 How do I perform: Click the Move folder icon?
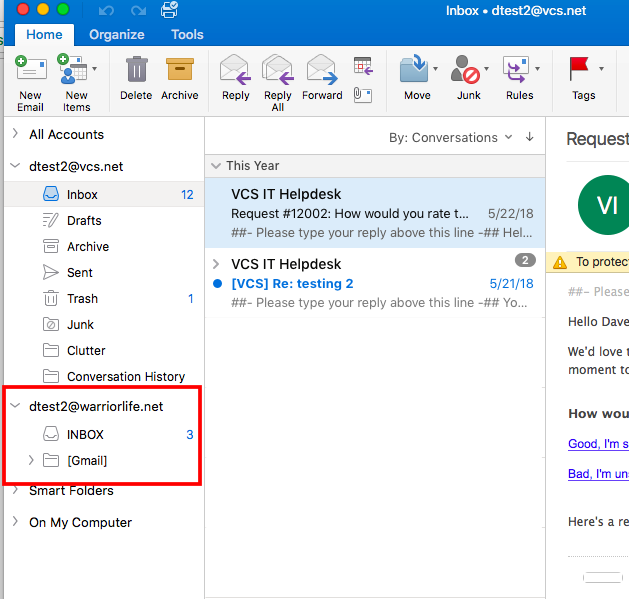(414, 69)
